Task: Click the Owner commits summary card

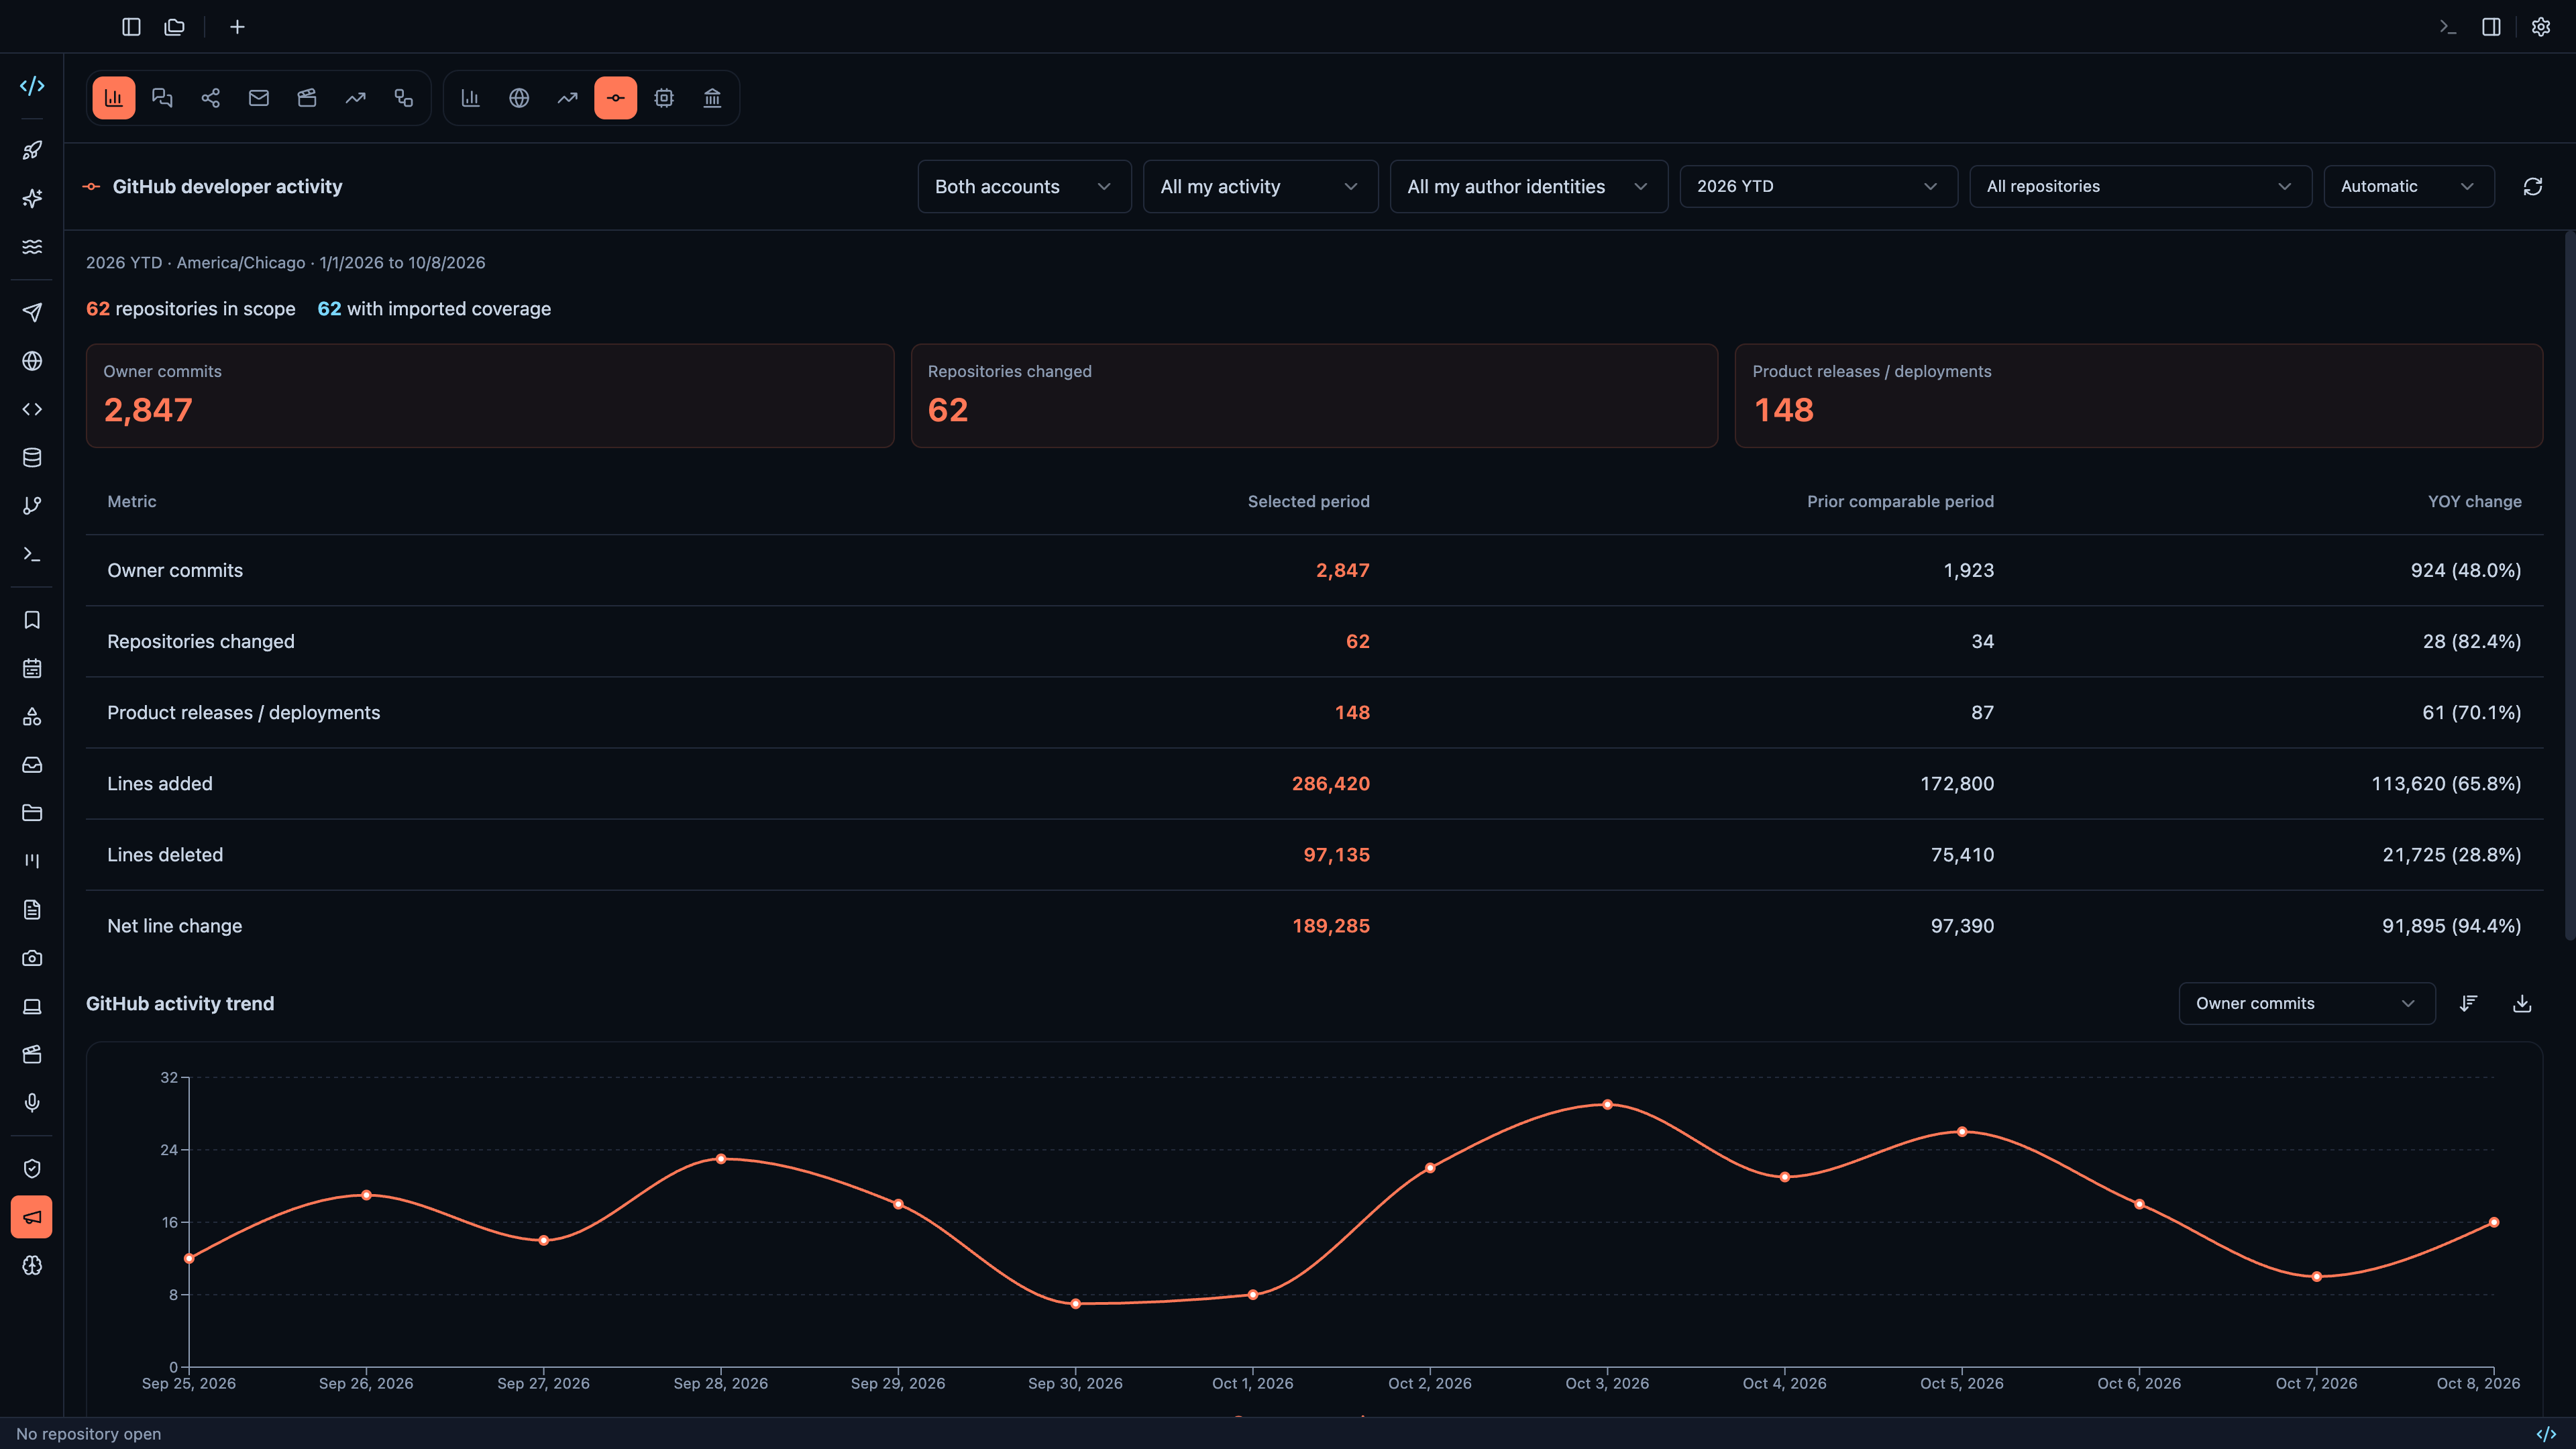Action: (490, 396)
